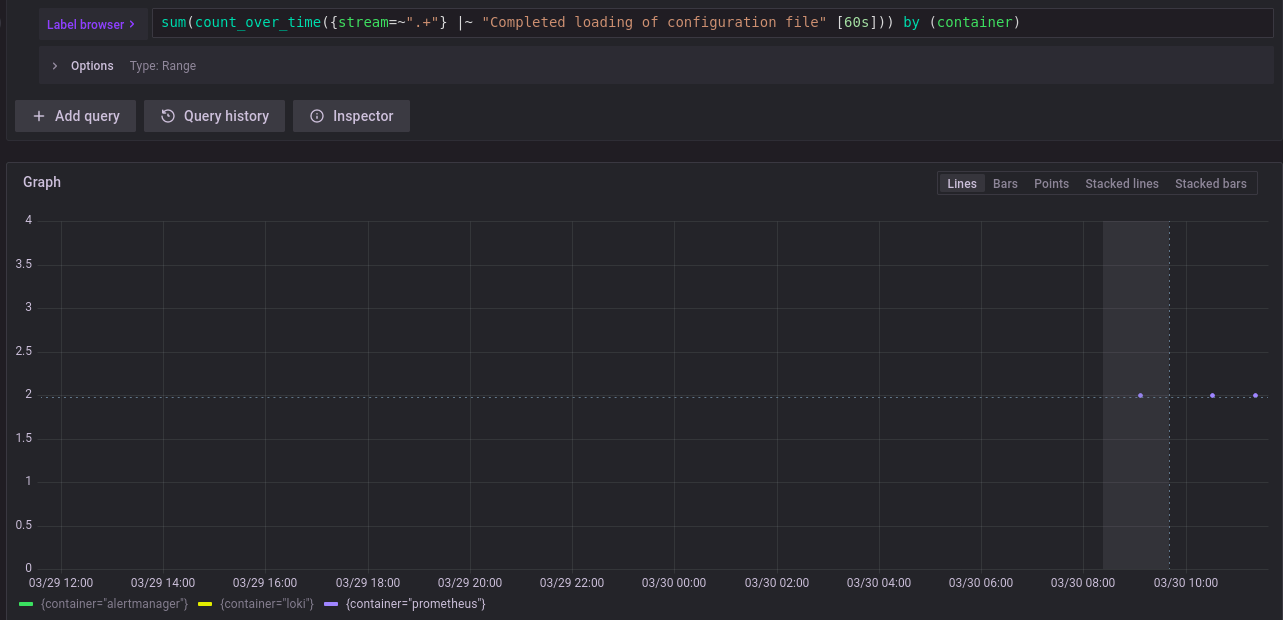
Task: Toggle the loki series in the legend
Action: [x=267, y=604]
